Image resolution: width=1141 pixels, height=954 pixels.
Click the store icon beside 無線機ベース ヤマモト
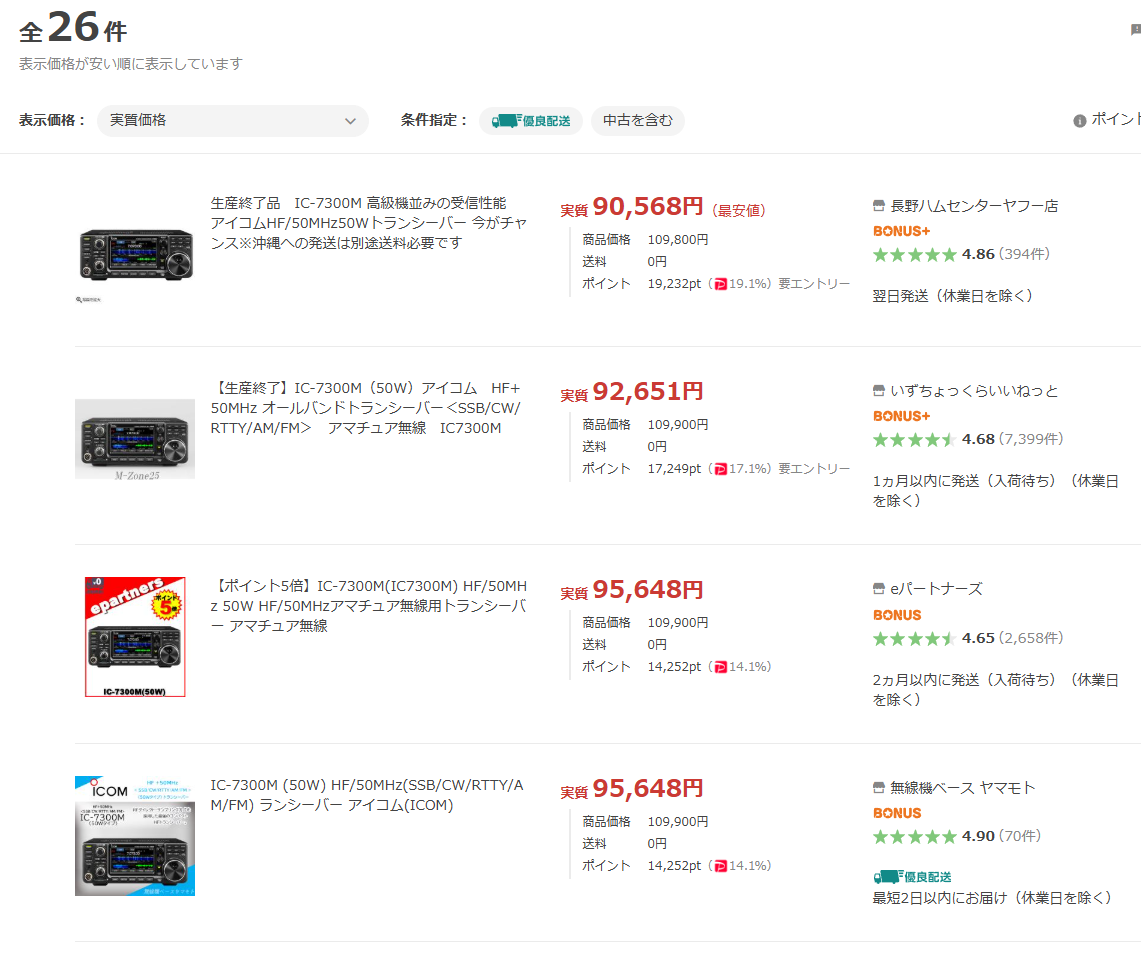879,788
